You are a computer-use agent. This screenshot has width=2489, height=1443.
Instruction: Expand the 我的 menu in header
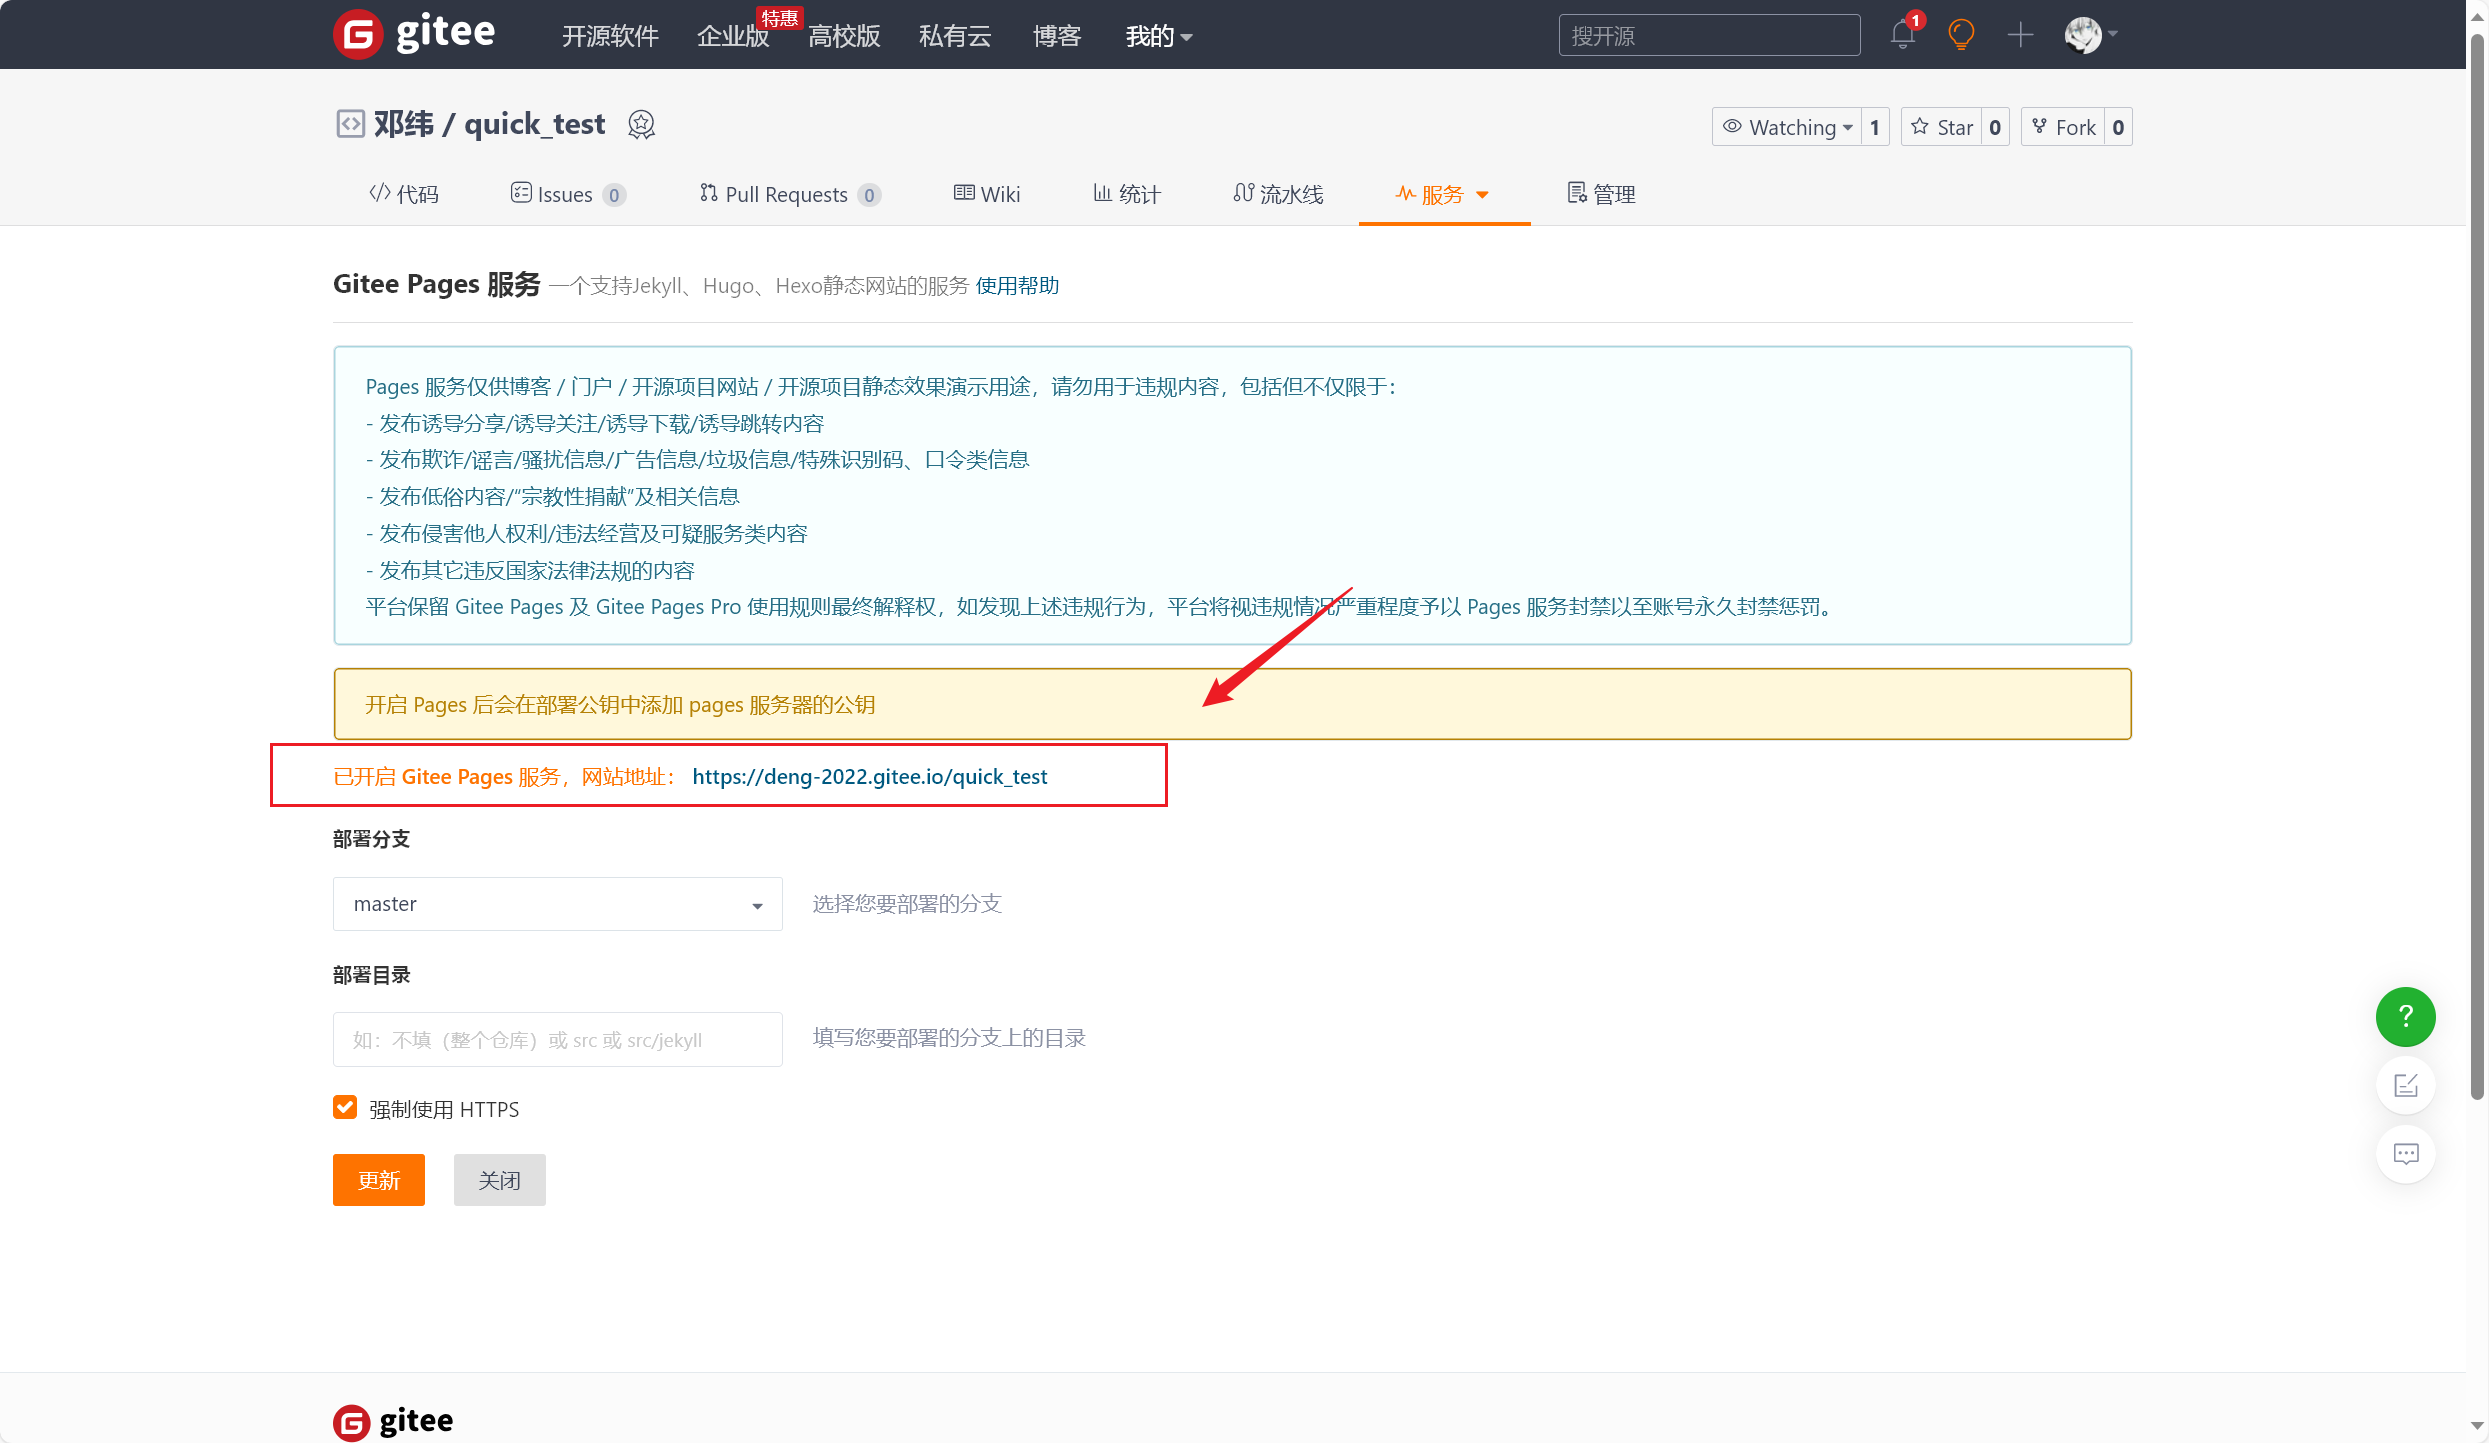pos(1158,36)
